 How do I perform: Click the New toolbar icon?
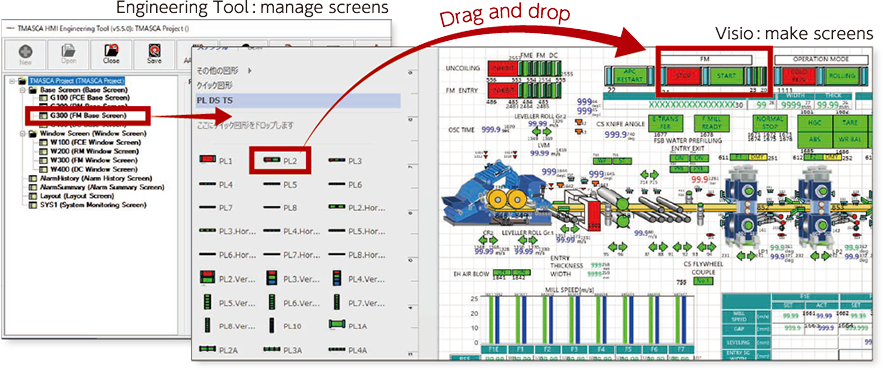click(25, 54)
